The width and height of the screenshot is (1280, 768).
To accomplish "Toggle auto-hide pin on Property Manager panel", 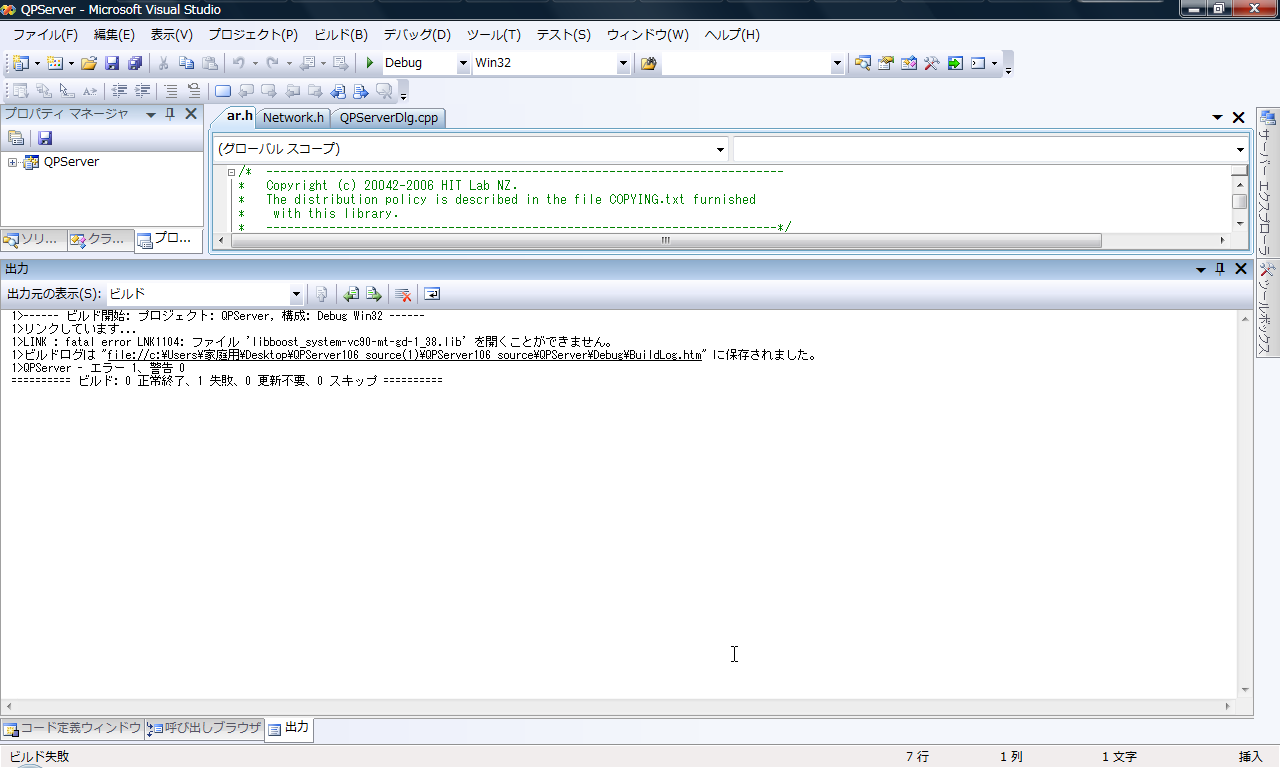I will pyautogui.click(x=170, y=114).
